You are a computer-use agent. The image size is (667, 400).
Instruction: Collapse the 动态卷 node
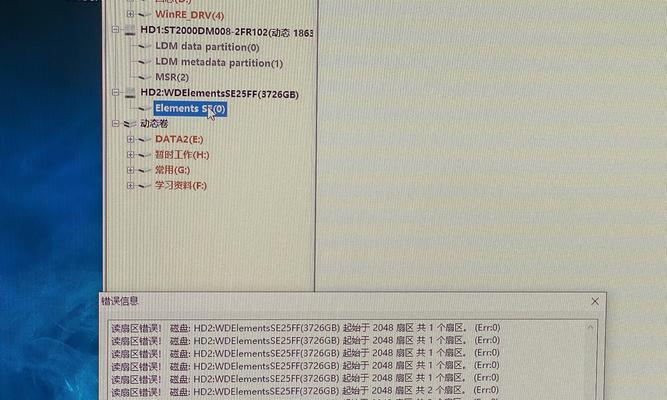coord(115,123)
